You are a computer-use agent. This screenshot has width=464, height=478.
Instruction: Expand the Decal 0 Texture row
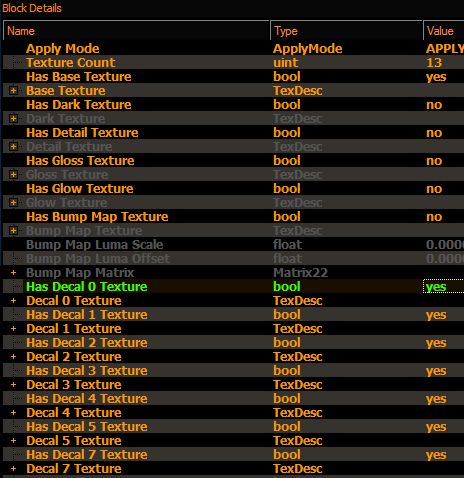13,301
